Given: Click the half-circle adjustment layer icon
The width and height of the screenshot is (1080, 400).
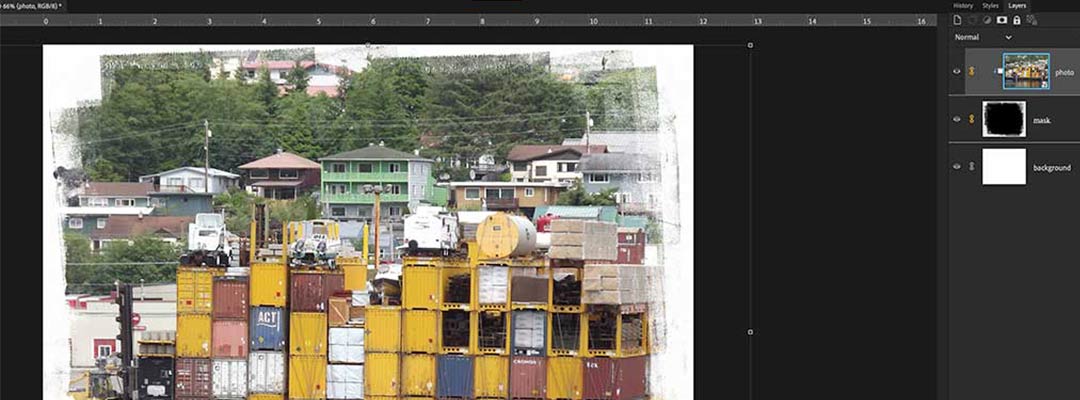Looking at the screenshot, I should [x=987, y=20].
